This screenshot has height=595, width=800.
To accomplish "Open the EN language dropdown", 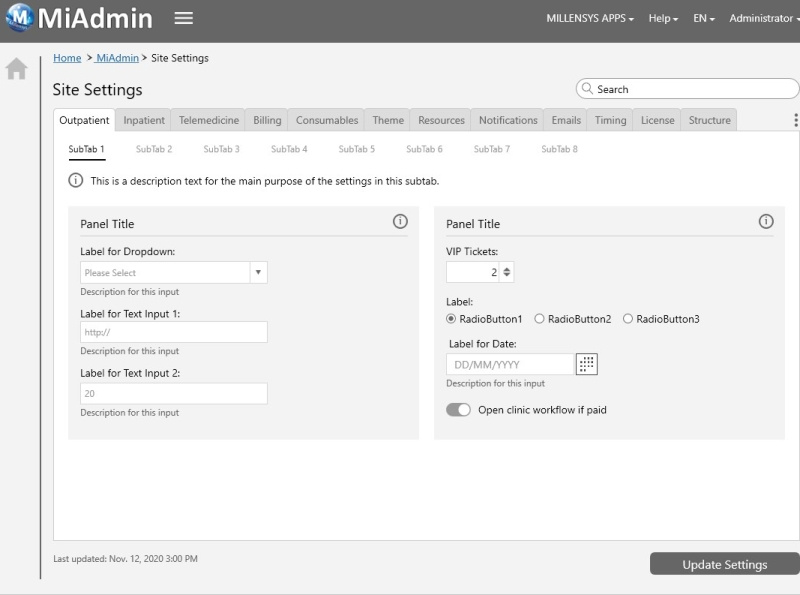I will [x=701, y=17].
